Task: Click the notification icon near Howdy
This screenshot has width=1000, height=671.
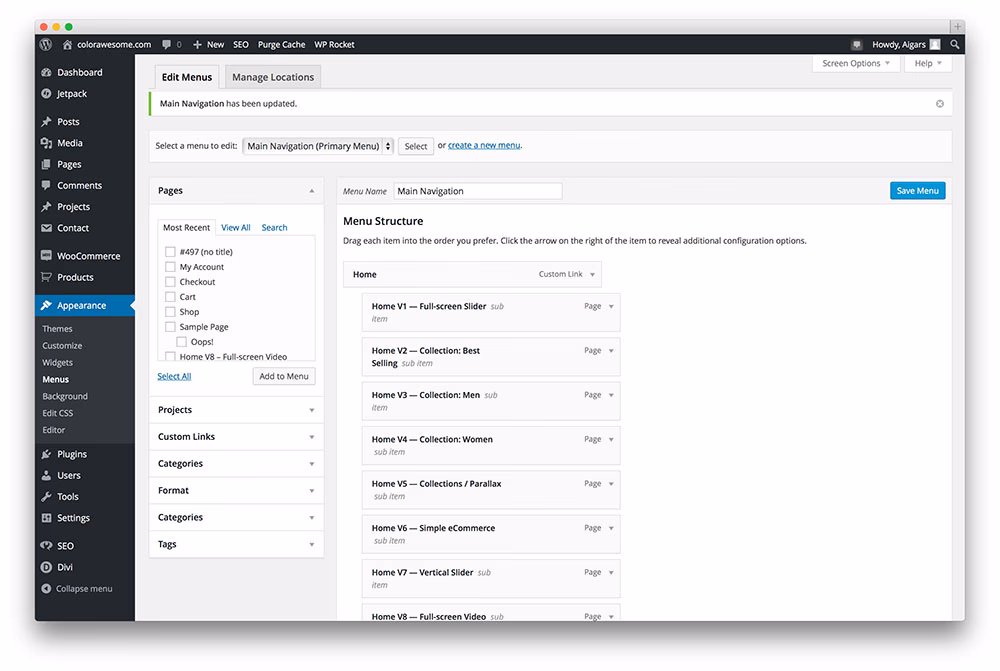Action: (857, 45)
